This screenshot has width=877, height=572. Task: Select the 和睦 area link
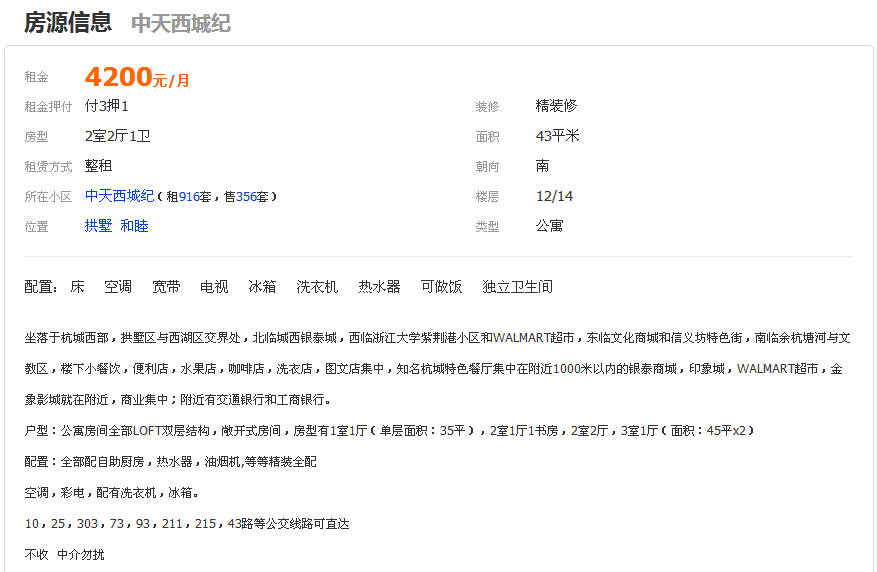point(134,226)
